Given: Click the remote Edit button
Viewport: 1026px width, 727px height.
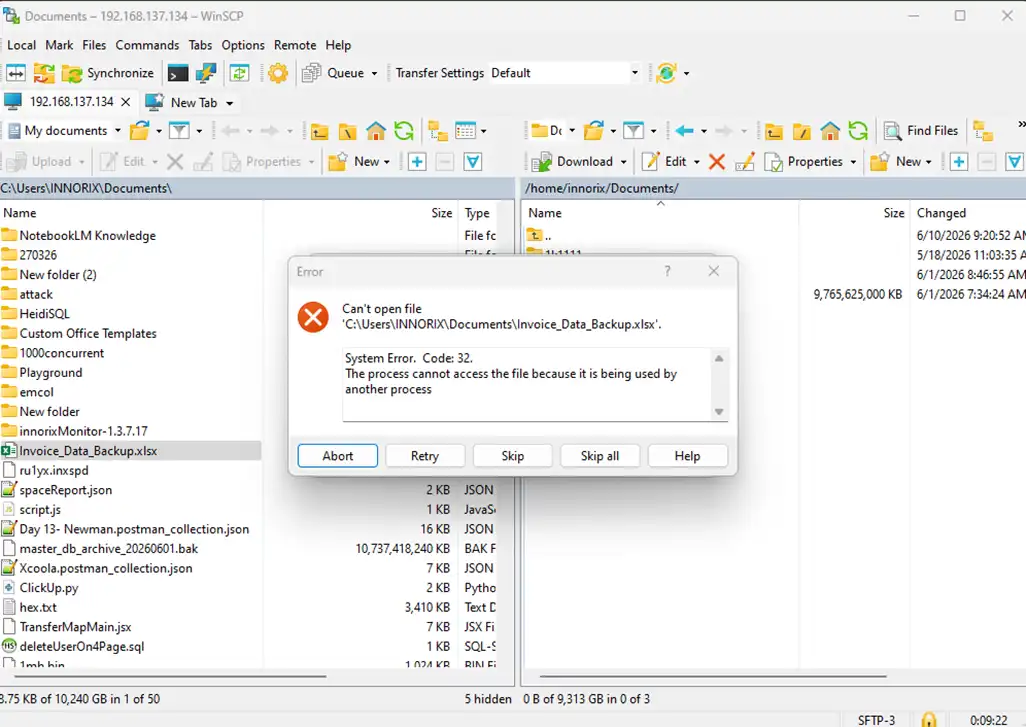Looking at the screenshot, I should tap(664, 161).
